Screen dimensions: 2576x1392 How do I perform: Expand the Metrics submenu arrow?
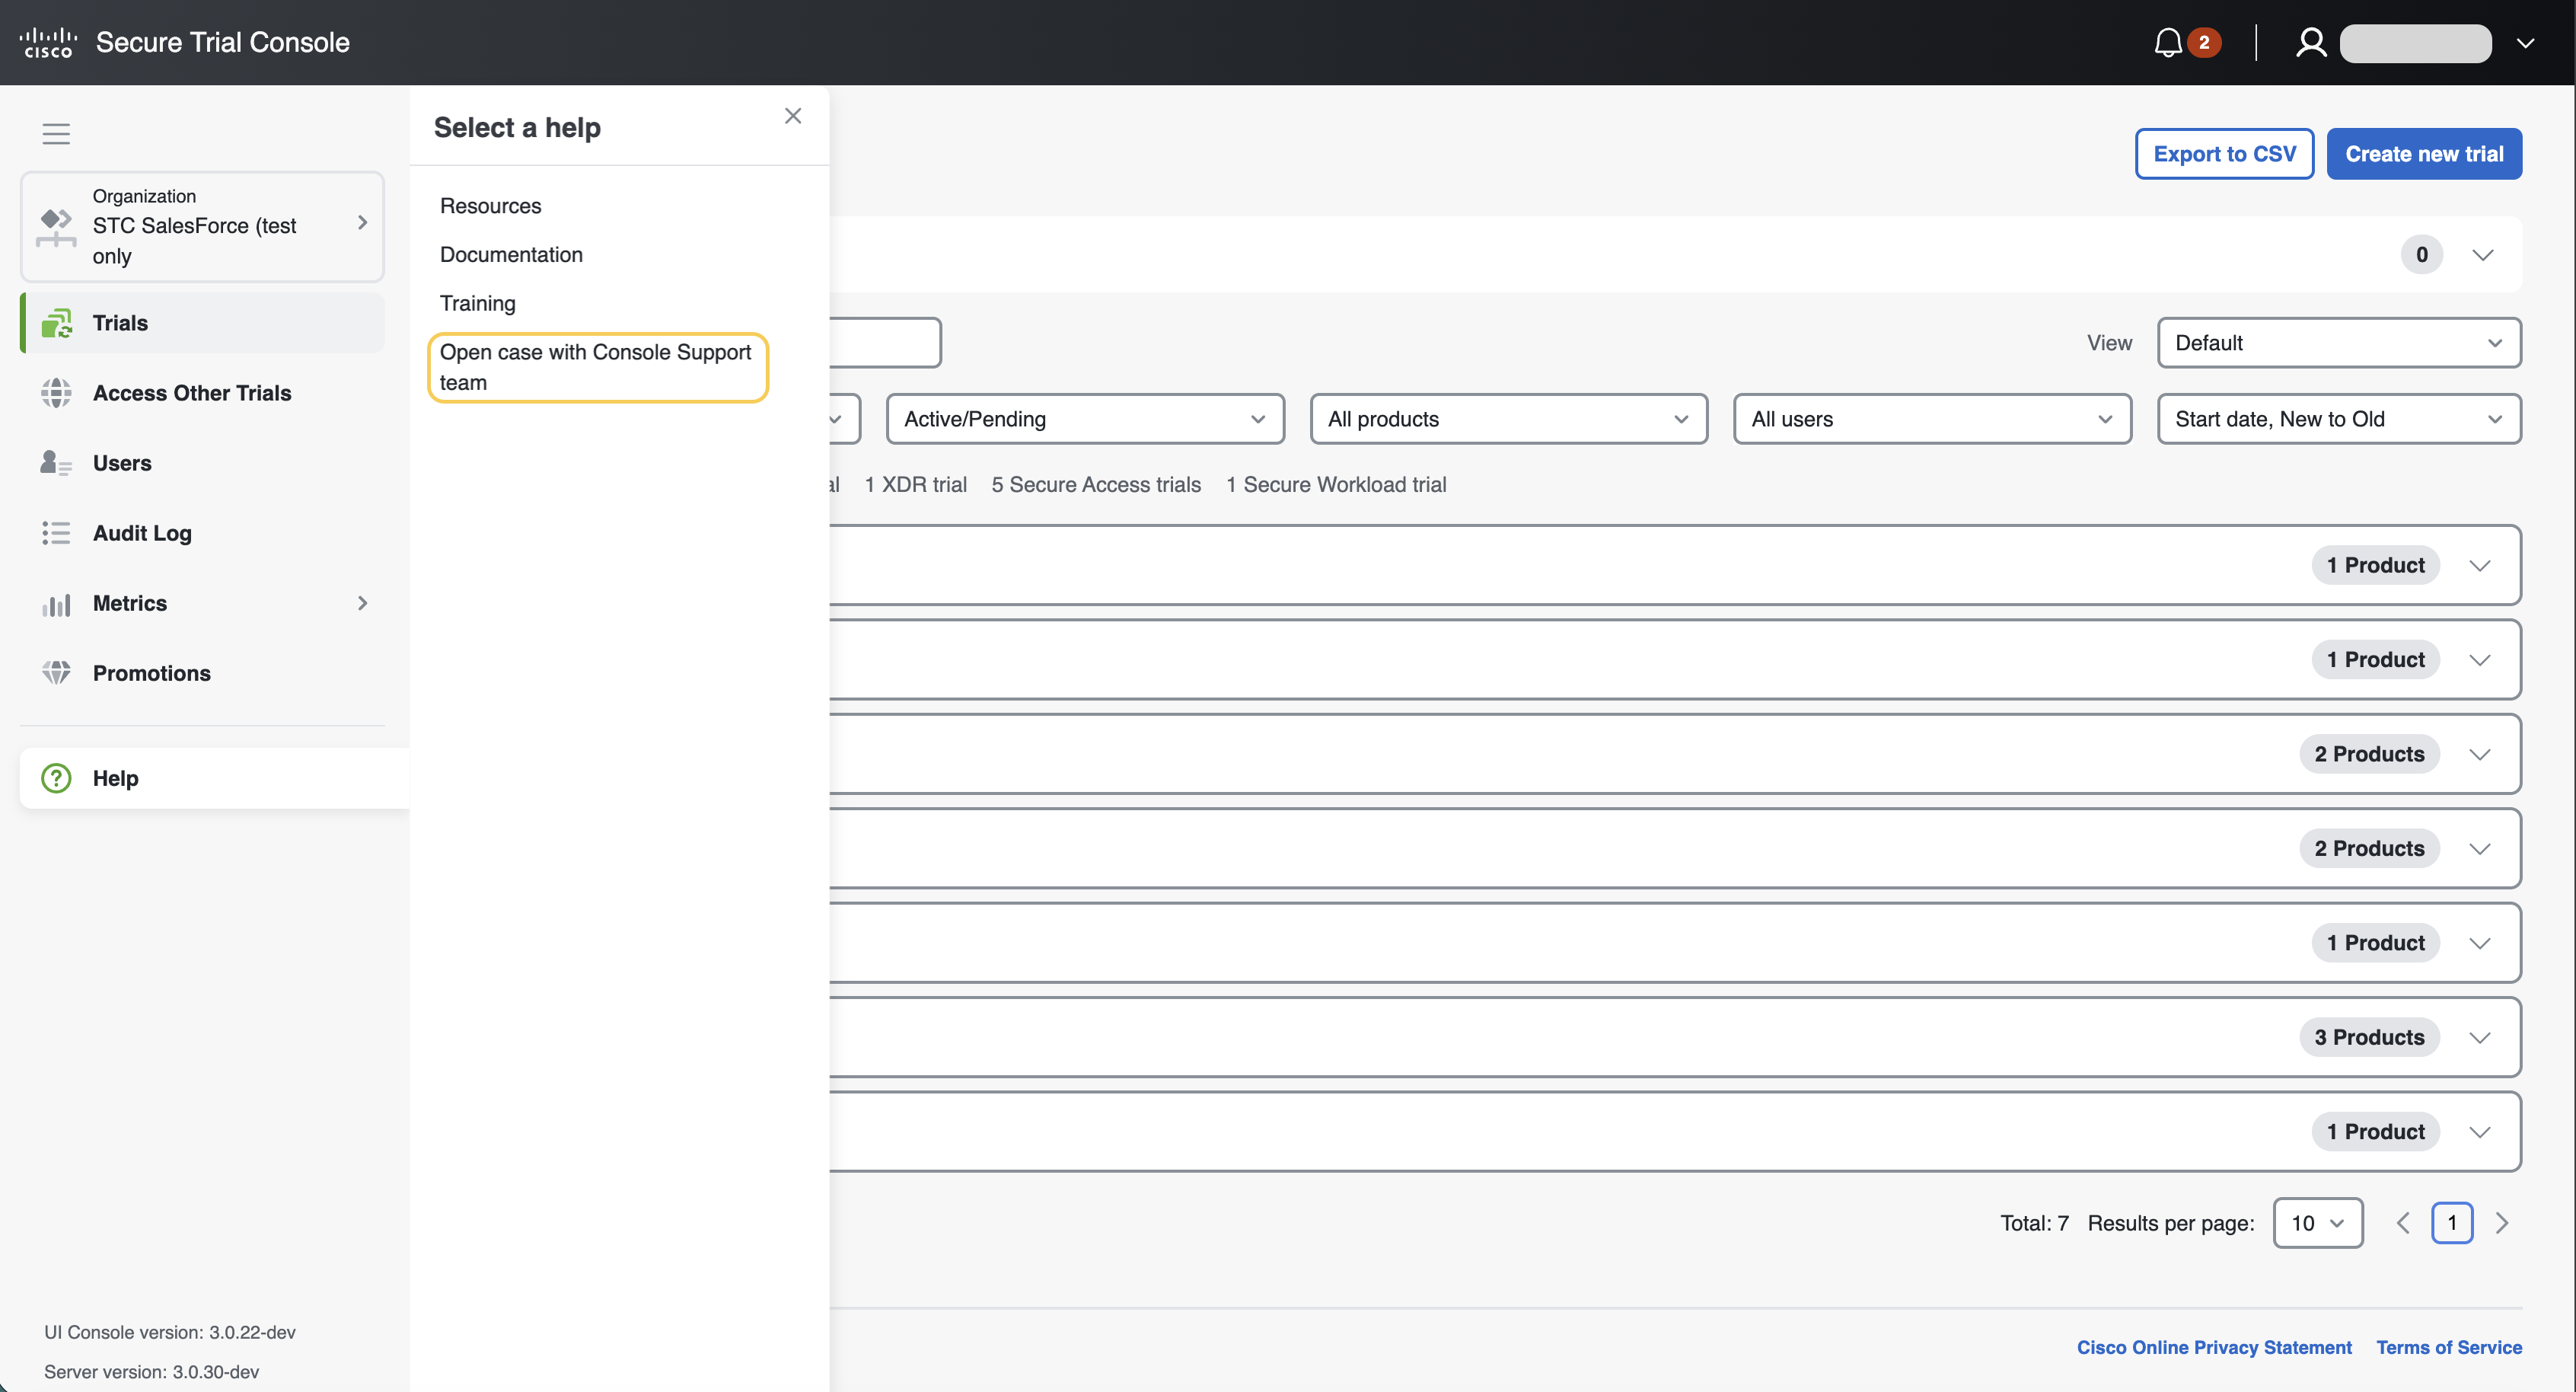pos(363,603)
